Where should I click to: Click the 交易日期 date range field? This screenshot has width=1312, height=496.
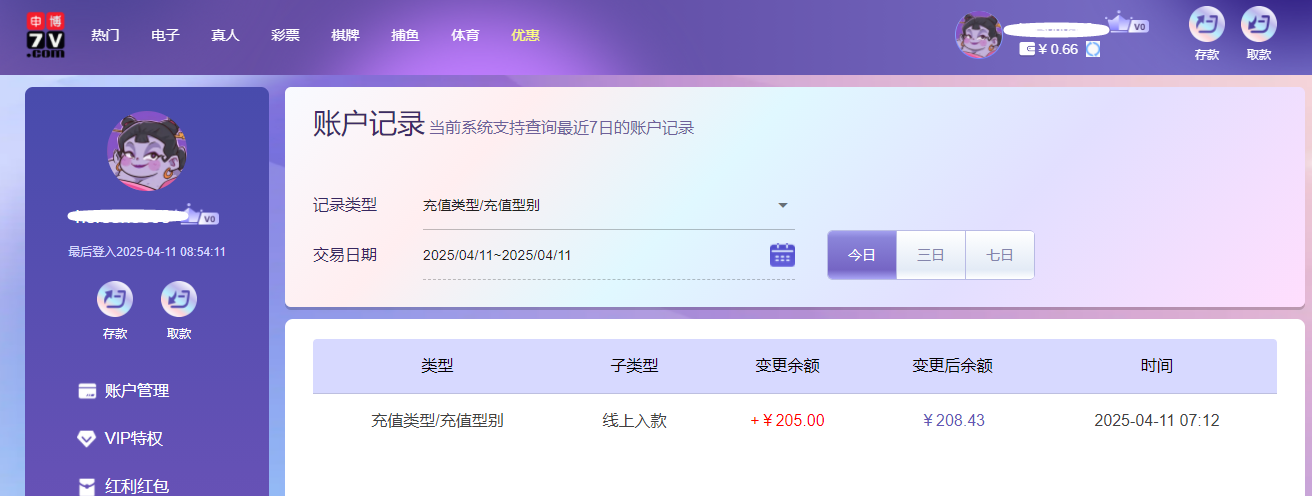tap(590, 255)
